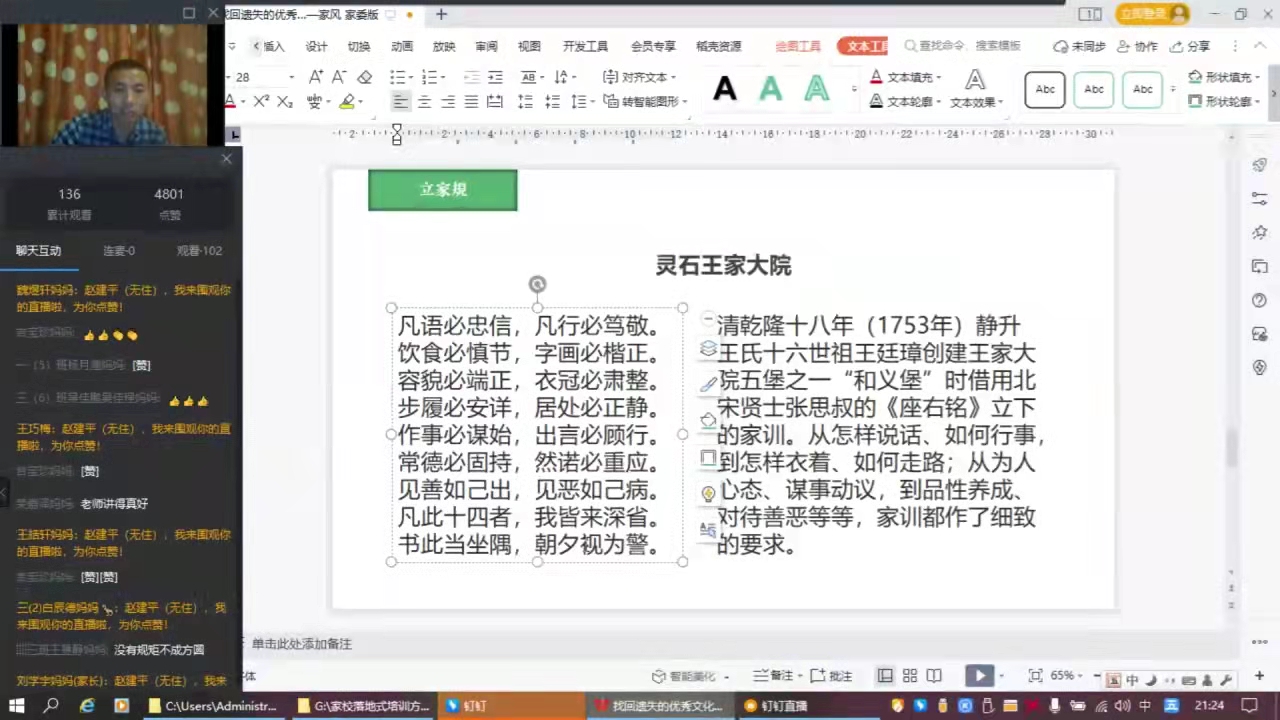
Task: Click the superscript X² formatting icon
Action: point(262,101)
